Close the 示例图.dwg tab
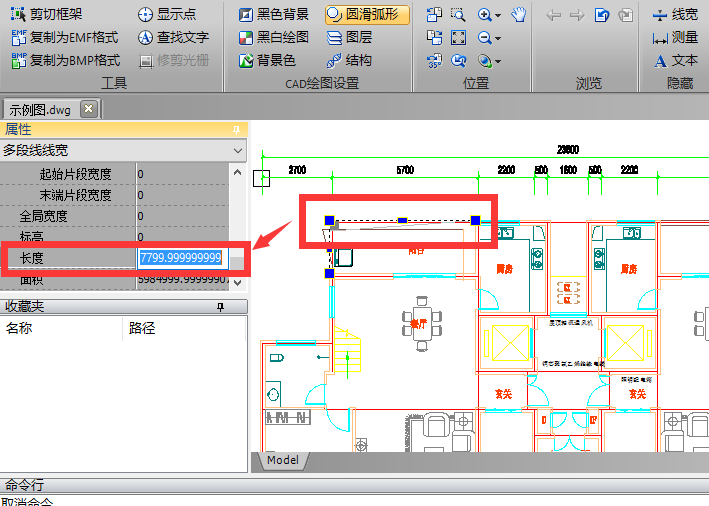The height and width of the screenshot is (506, 709). point(89,109)
